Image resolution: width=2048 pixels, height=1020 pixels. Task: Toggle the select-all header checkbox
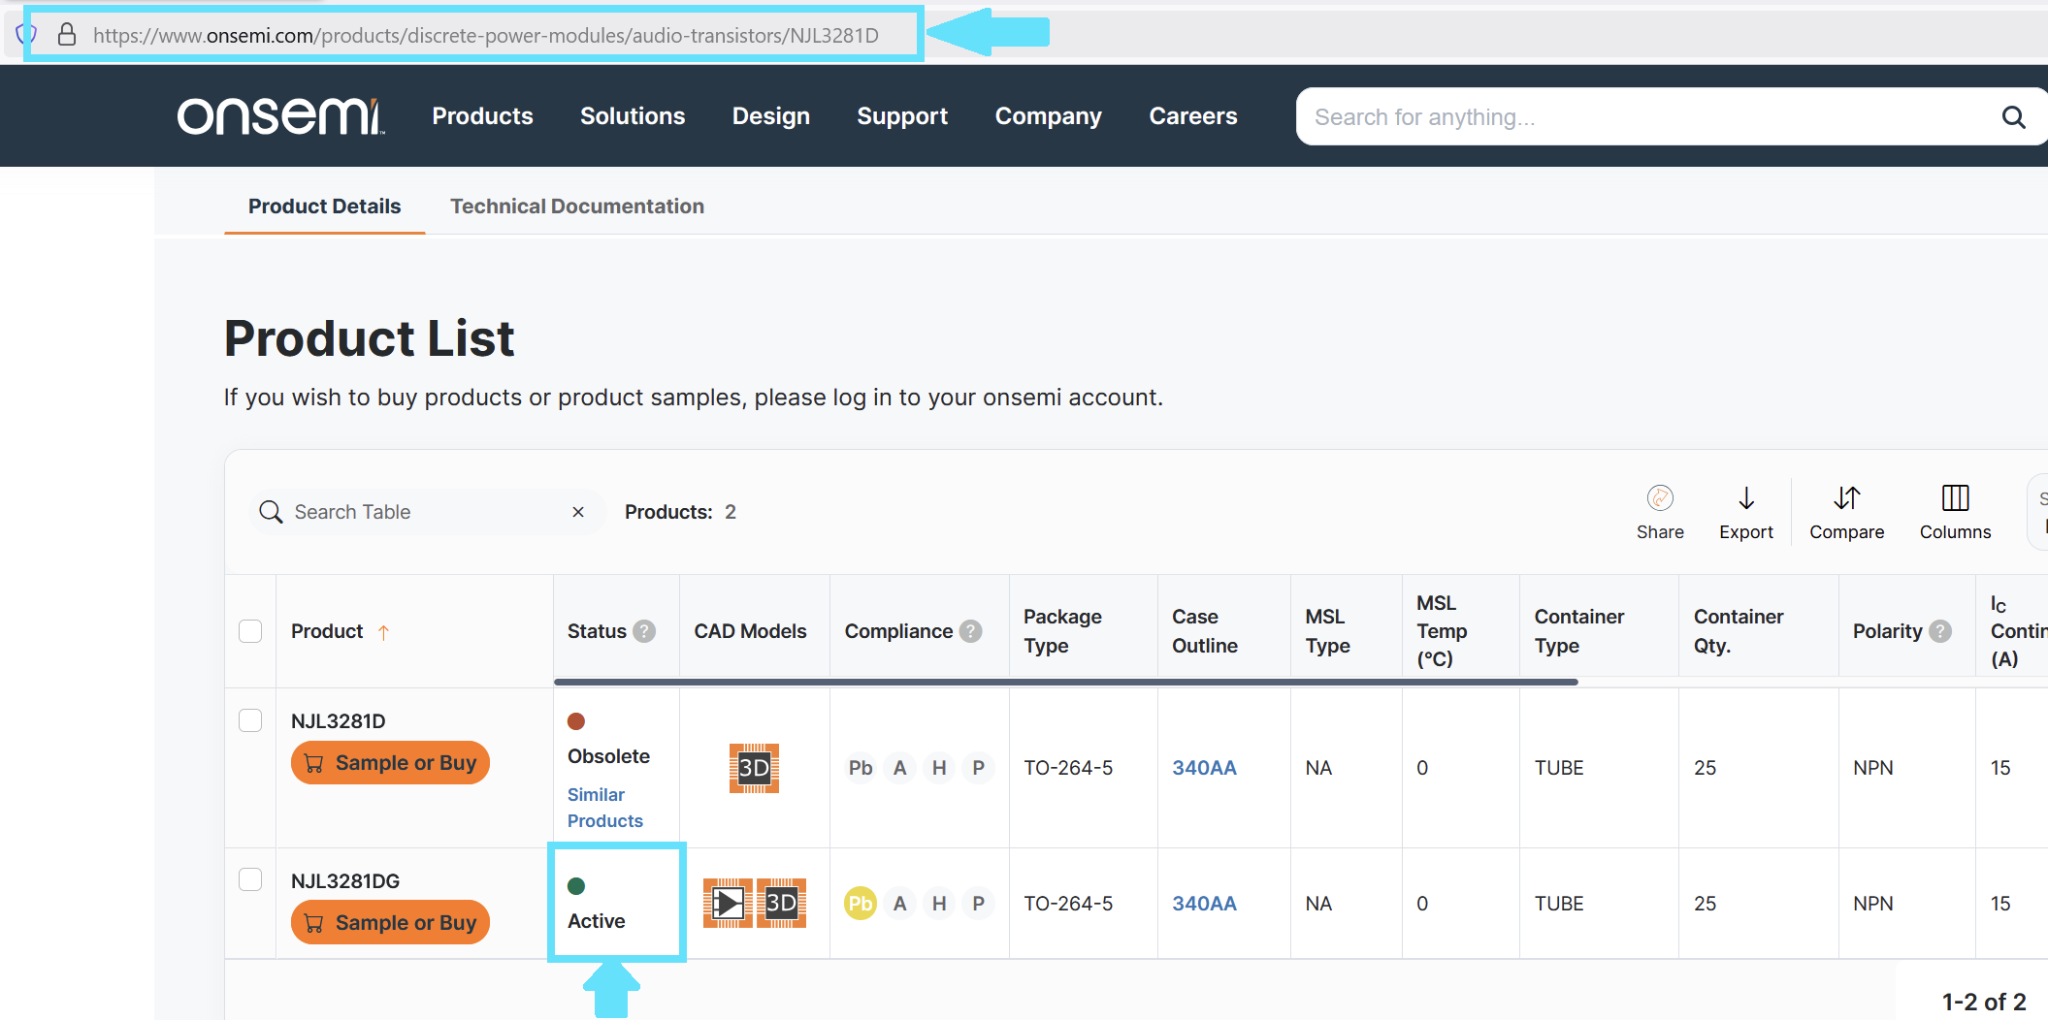[x=251, y=631]
